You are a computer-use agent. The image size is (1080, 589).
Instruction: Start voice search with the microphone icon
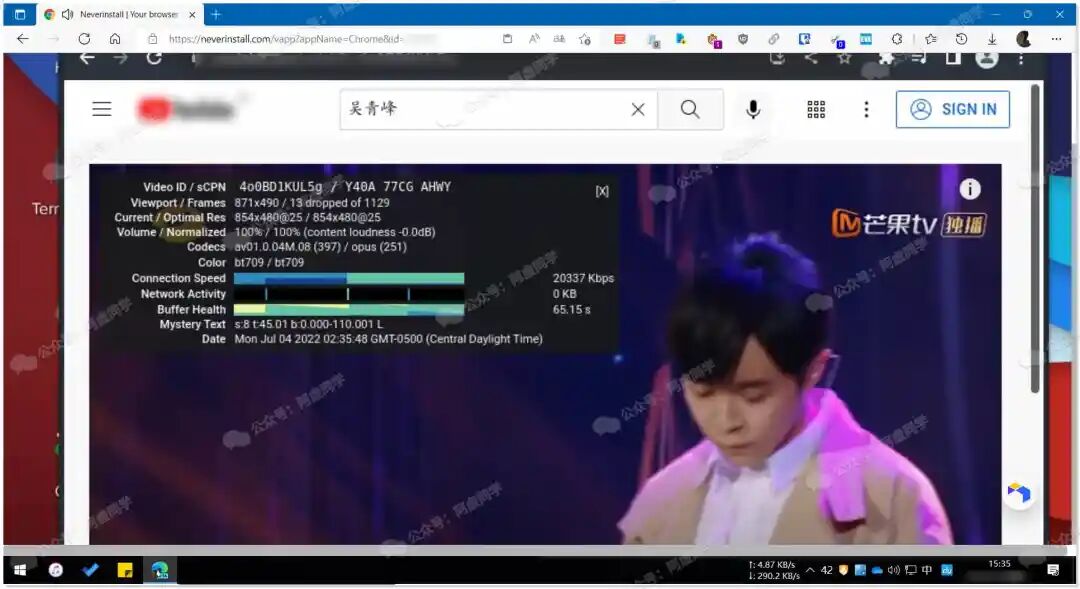pyautogui.click(x=753, y=110)
